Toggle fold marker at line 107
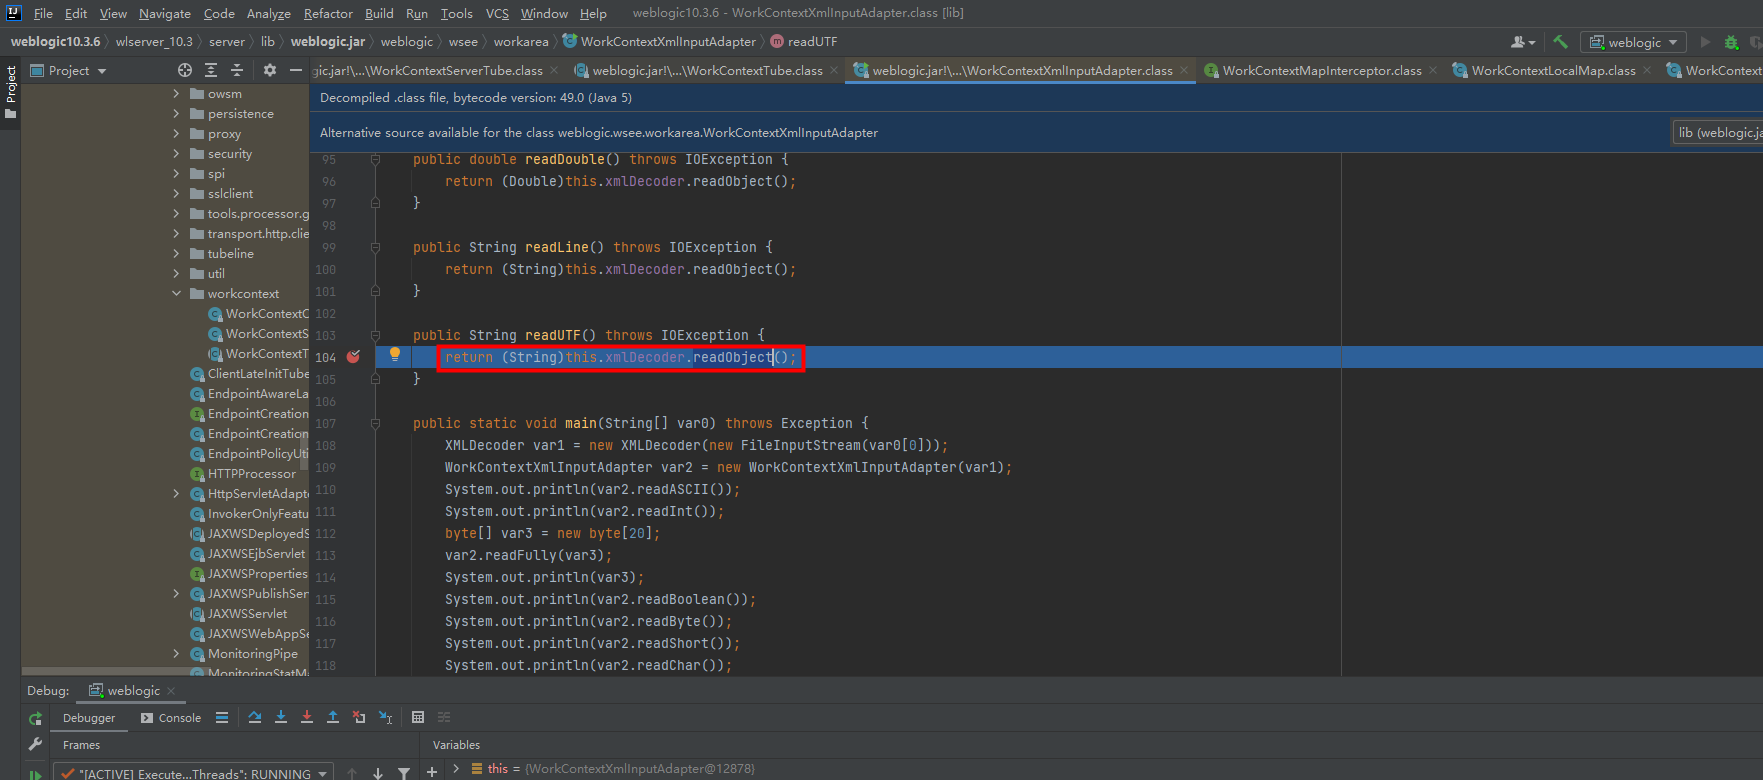This screenshot has height=780, width=1763. pyautogui.click(x=376, y=423)
